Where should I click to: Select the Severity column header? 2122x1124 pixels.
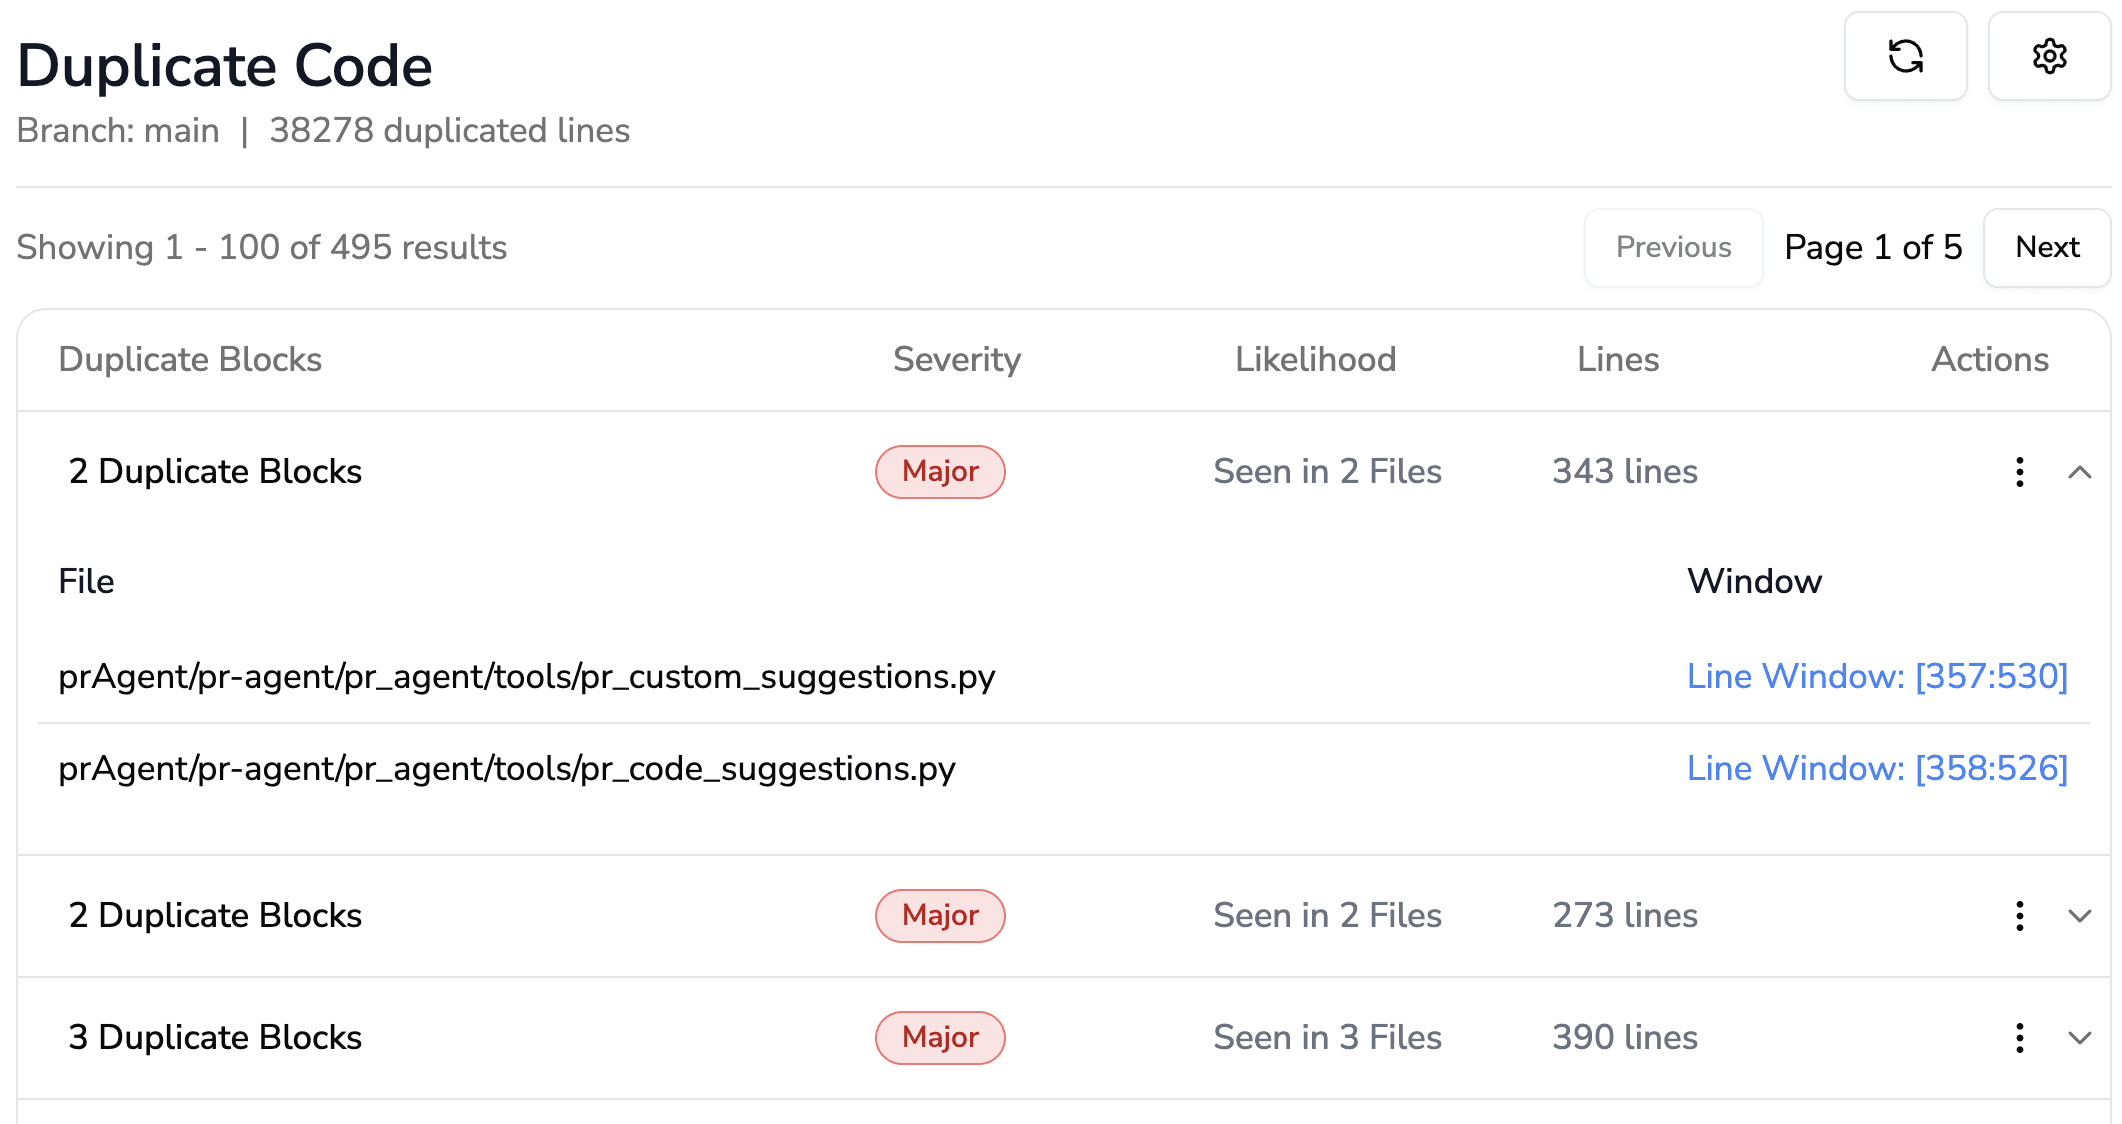click(956, 359)
